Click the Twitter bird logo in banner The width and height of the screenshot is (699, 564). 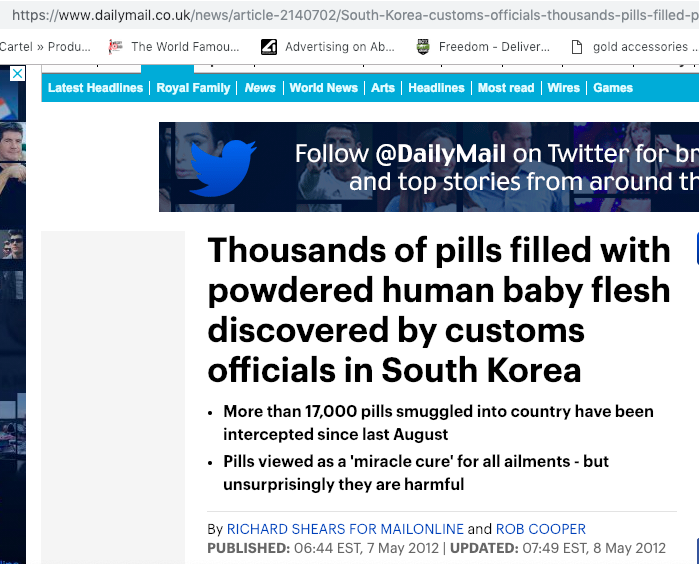tap(223, 168)
